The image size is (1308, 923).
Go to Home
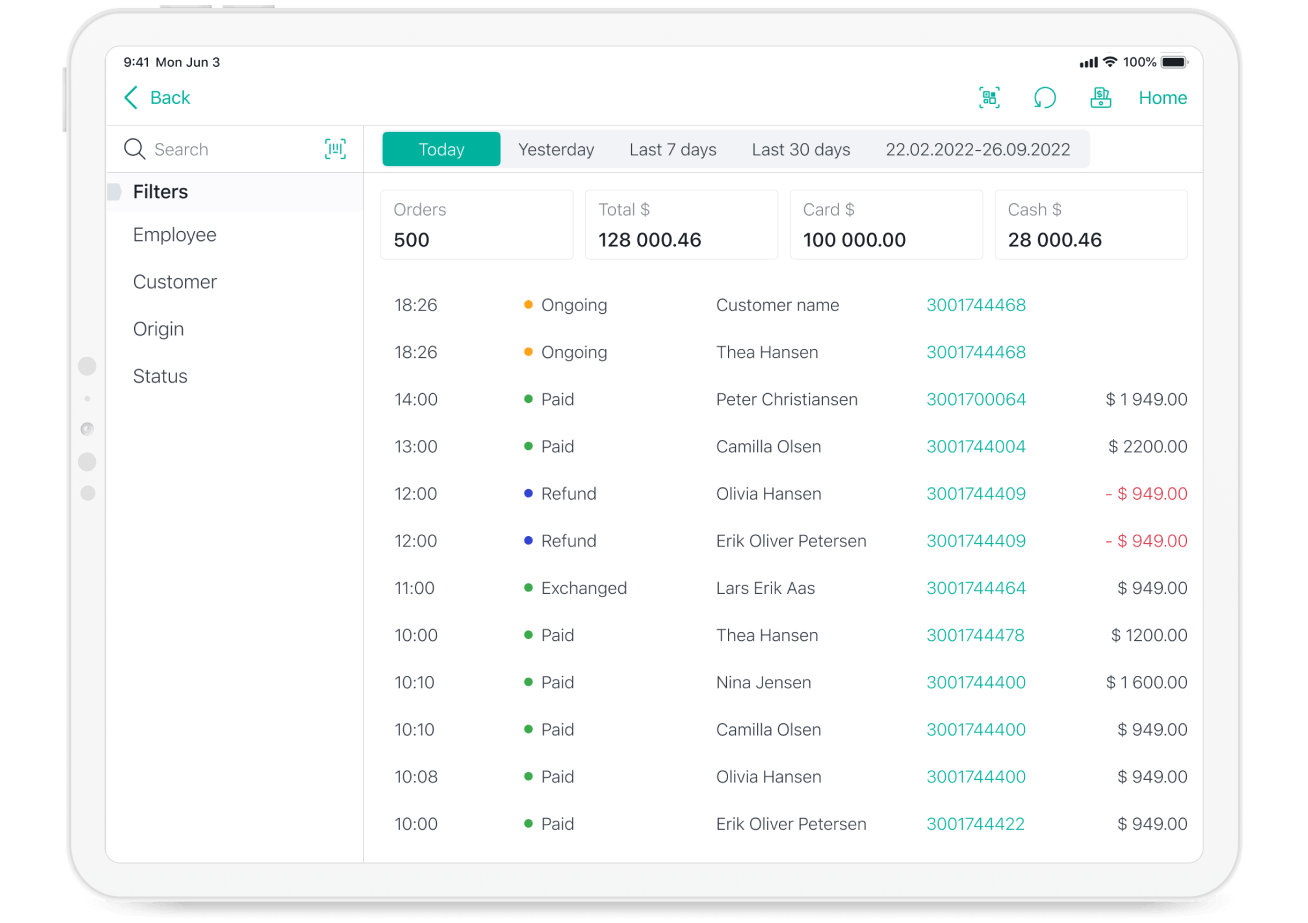click(x=1163, y=98)
